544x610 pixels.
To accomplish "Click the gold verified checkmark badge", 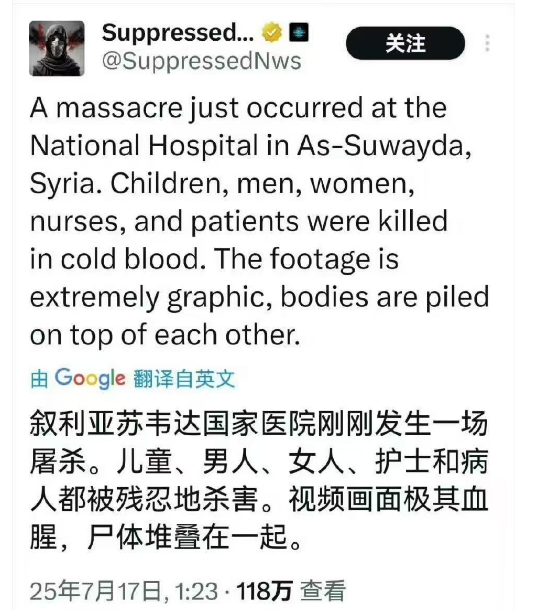I will point(272,33).
